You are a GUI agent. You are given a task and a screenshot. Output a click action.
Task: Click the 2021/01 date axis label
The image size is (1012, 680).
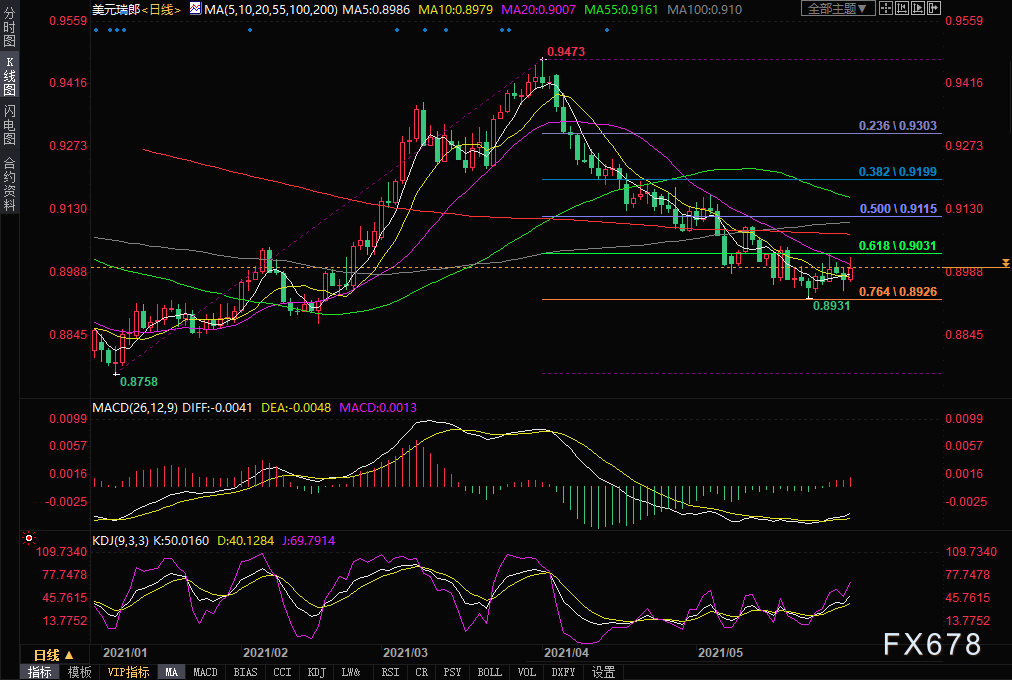125,652
